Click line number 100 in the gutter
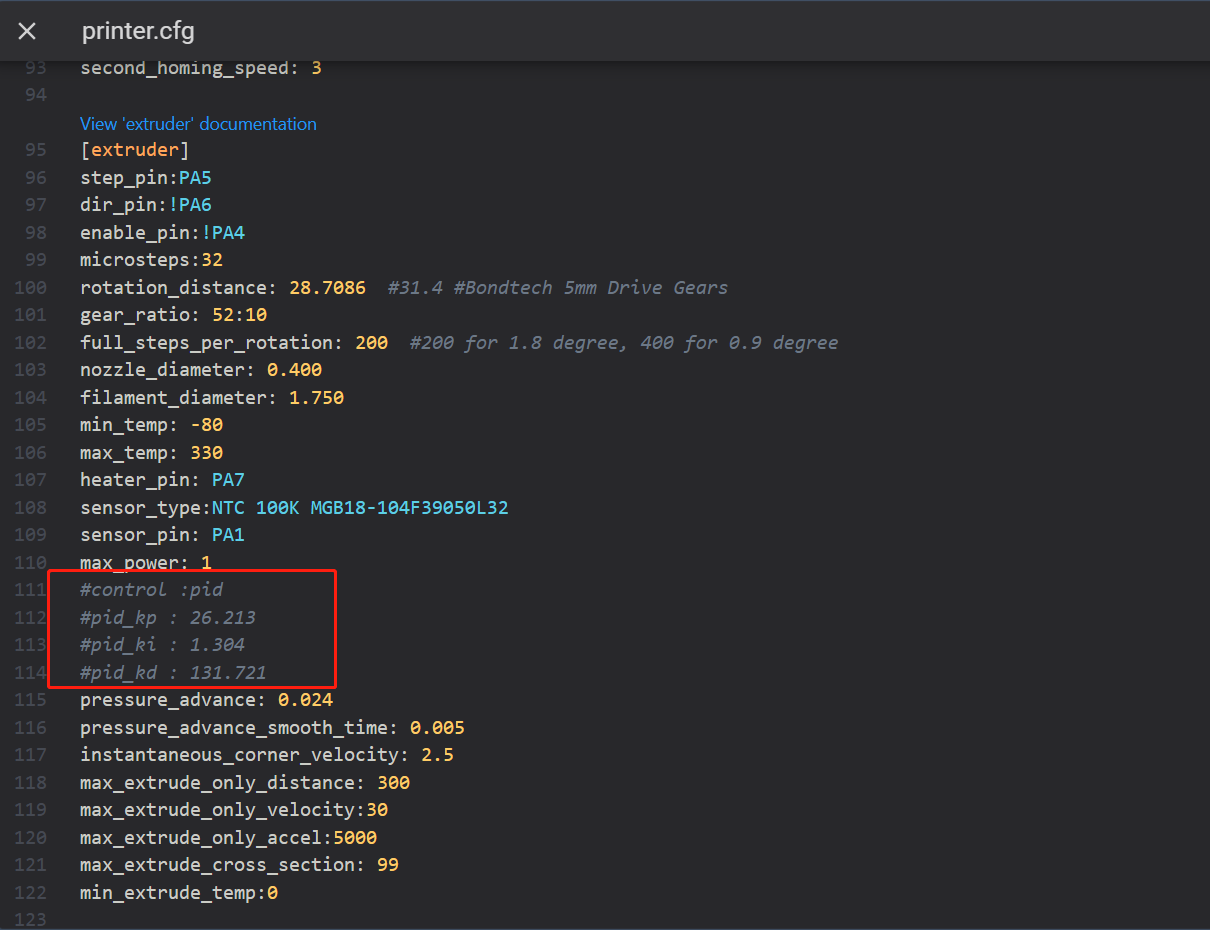The image size is (1210, 930). (x=30, y=288)
